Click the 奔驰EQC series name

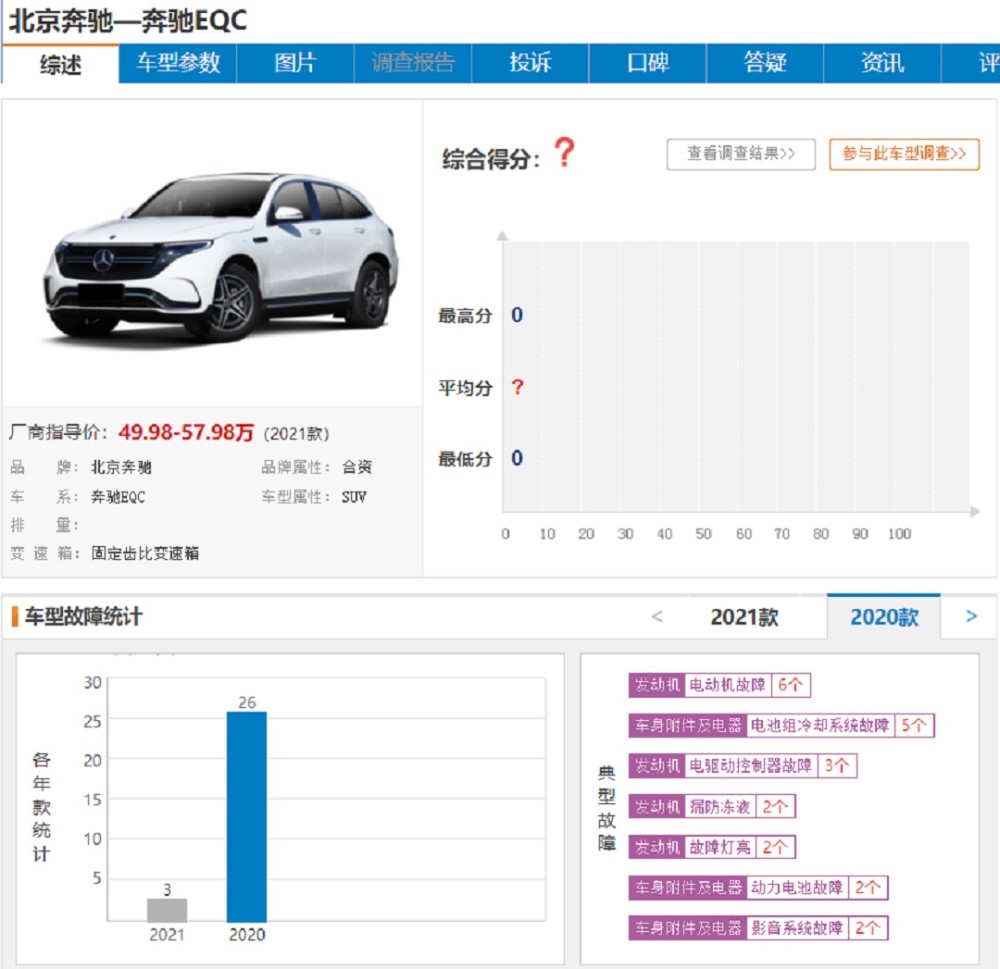coord(118,497)
